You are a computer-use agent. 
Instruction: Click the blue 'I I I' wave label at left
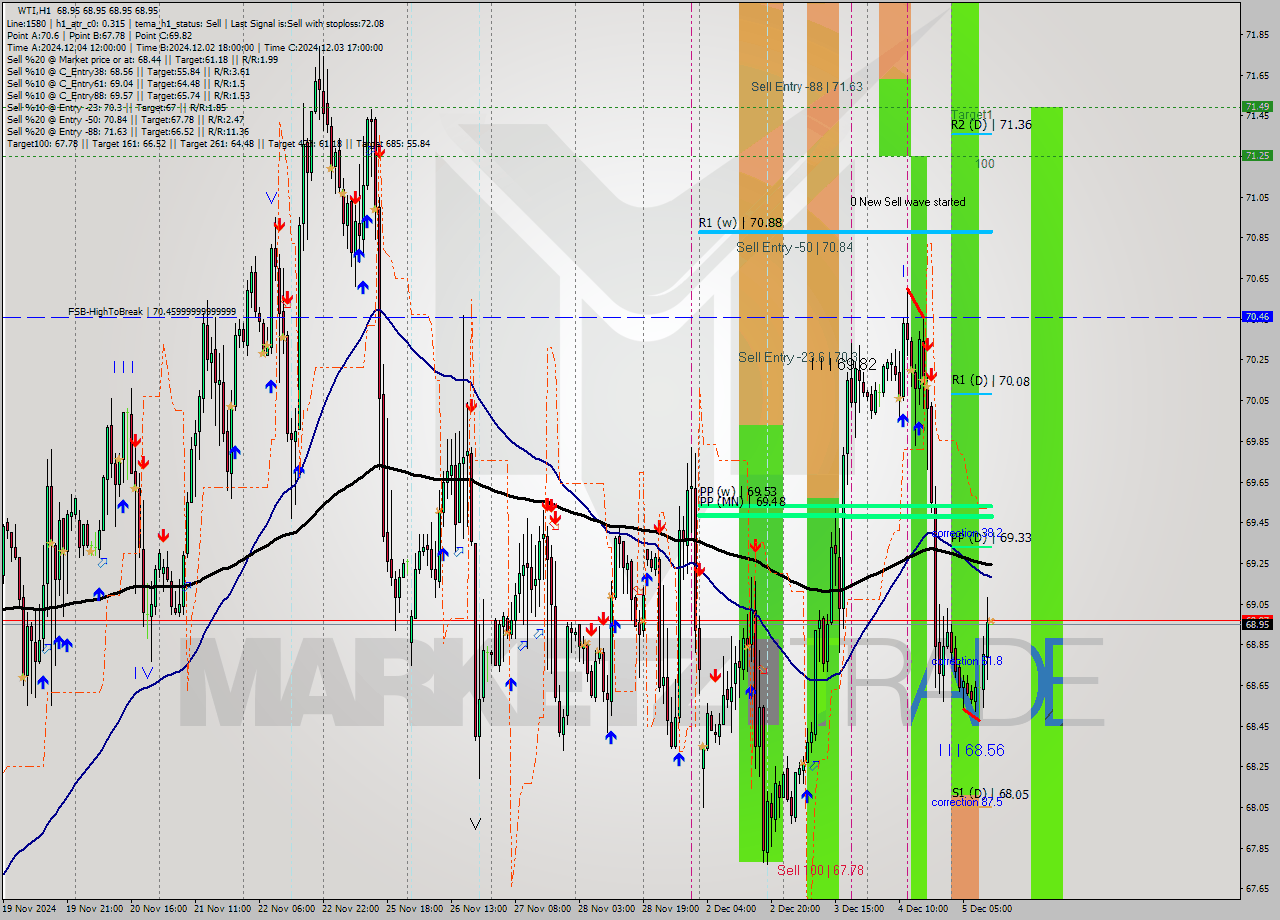pos(123,368)
